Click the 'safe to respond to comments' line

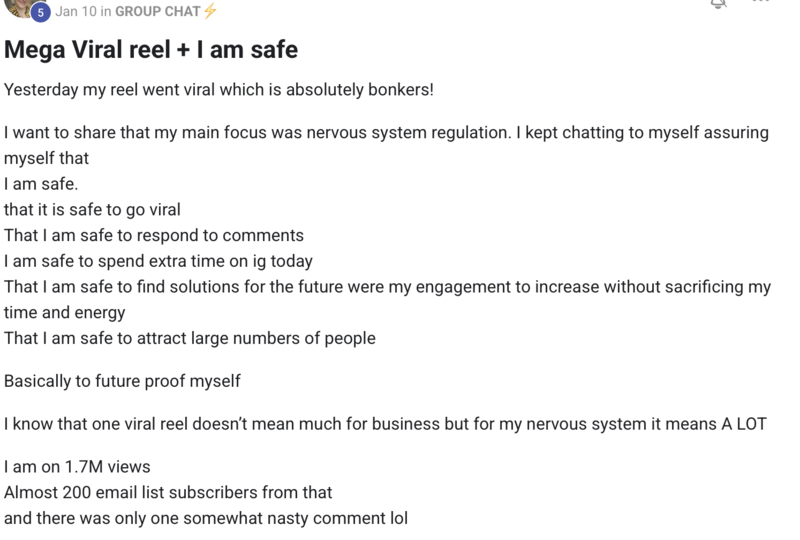(x=154, y=235)
